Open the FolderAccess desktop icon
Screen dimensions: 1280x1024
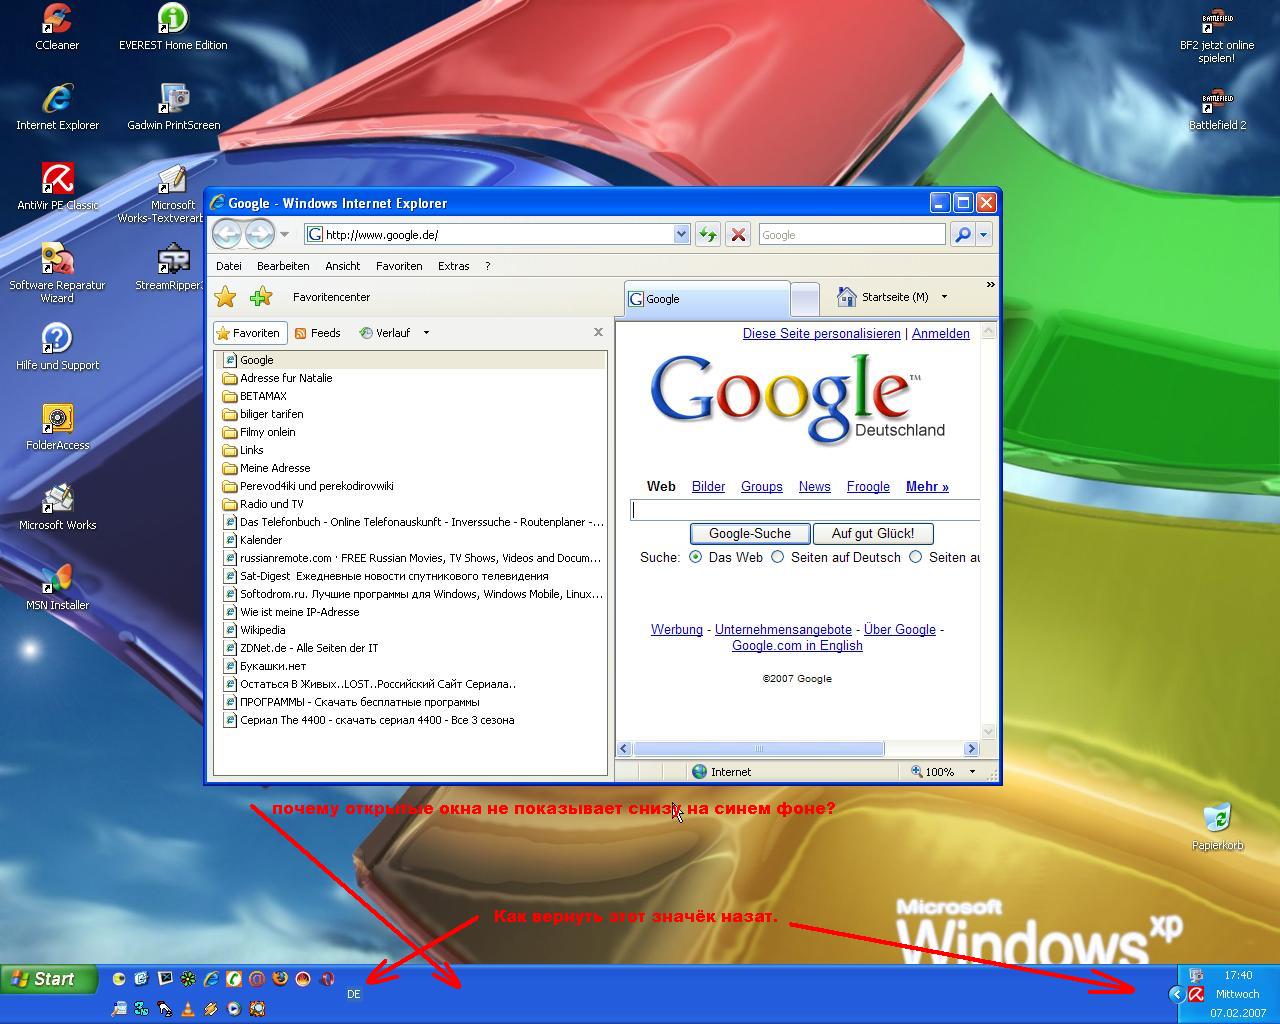[x=57, y=427]
